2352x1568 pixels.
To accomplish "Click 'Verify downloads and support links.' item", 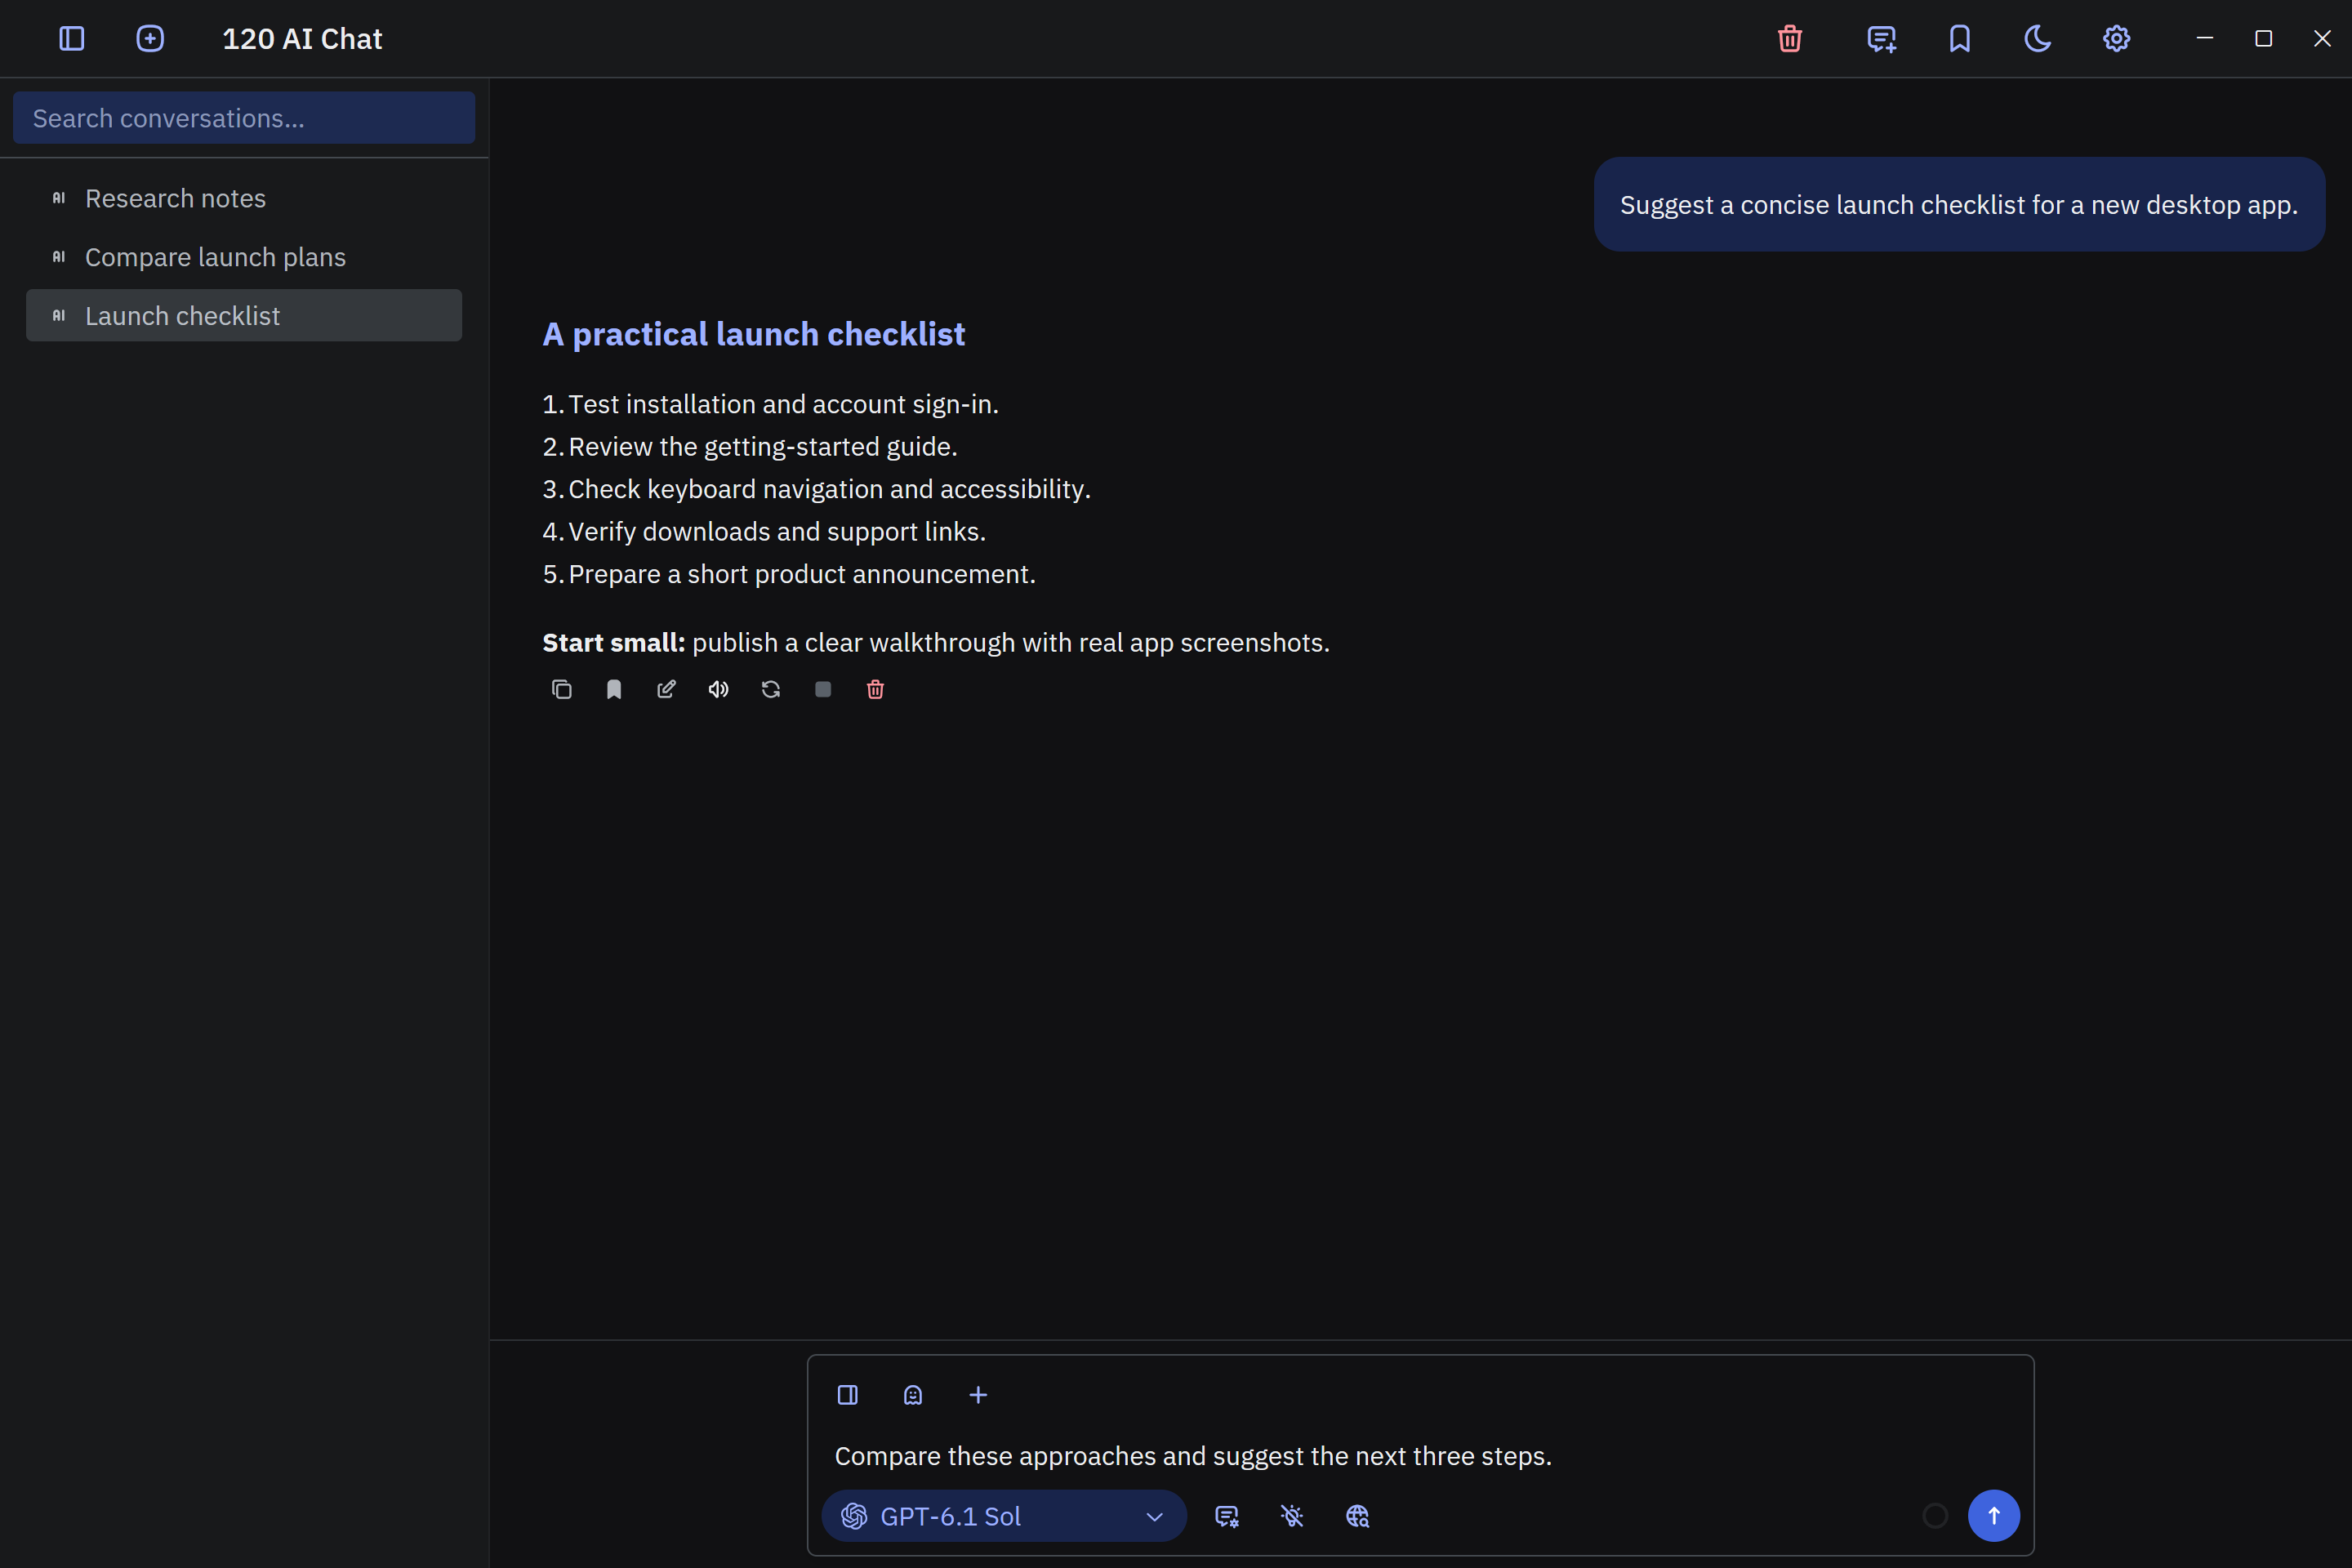I will pos(777,531).
